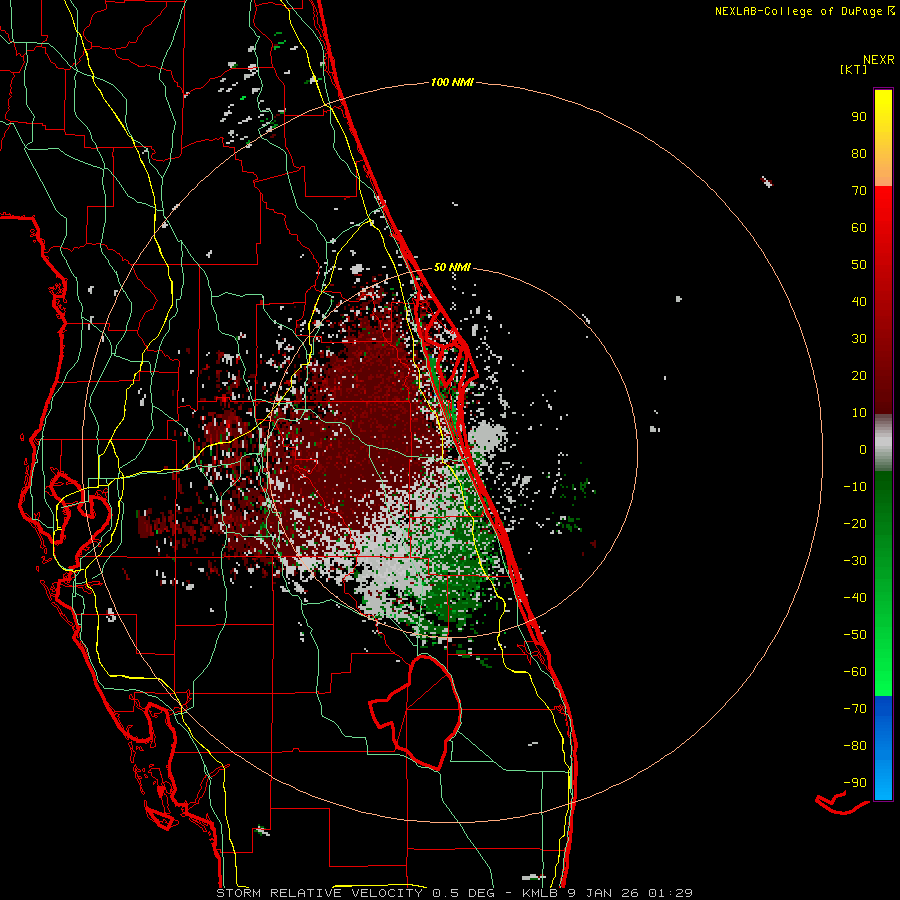Click the positive 10 scale value
Image resolution: width=900 pixels, height=900 pixels.
coord(859,413)
